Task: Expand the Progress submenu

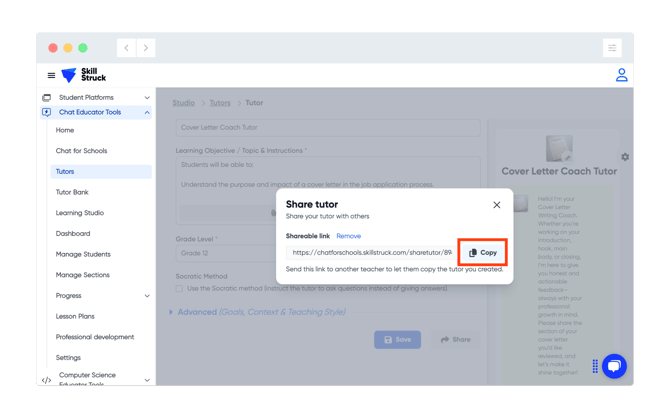Action: coord(147,296)
